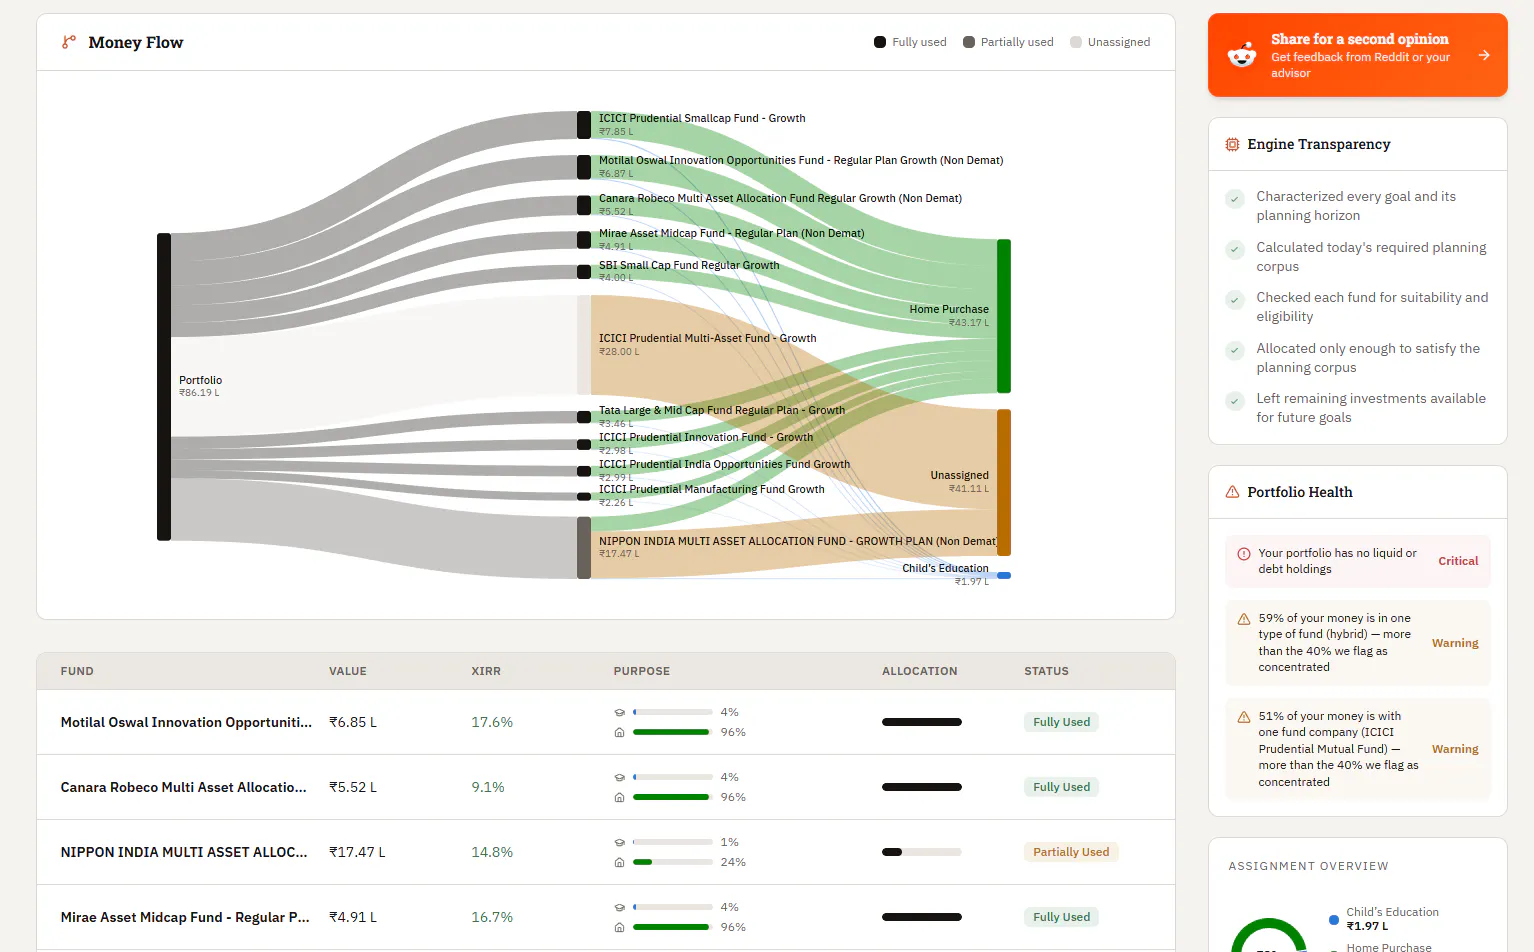Click the black Portfolio node in the Sankey chart
The height and width of the screenshot is (952, 1534).
(164, 387)
